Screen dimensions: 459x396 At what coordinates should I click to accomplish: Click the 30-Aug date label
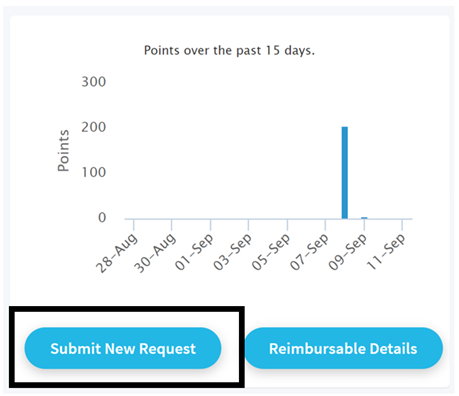point(155,253)
